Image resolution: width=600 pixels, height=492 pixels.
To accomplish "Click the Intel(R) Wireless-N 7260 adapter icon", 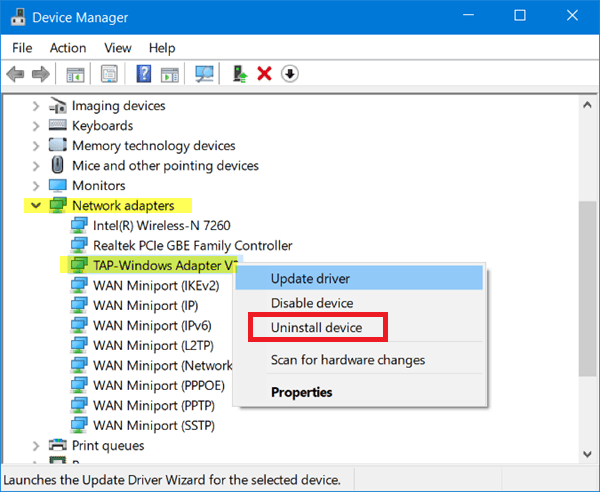I will pyautogui.click(x=79, y=225).
